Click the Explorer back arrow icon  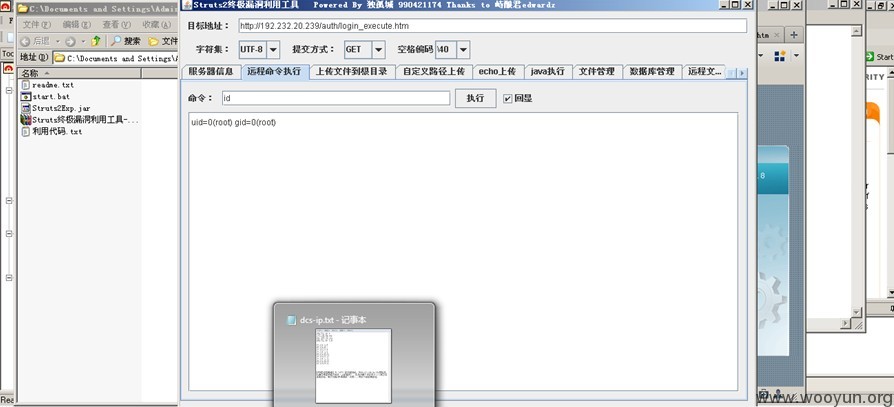pos(25,42)
